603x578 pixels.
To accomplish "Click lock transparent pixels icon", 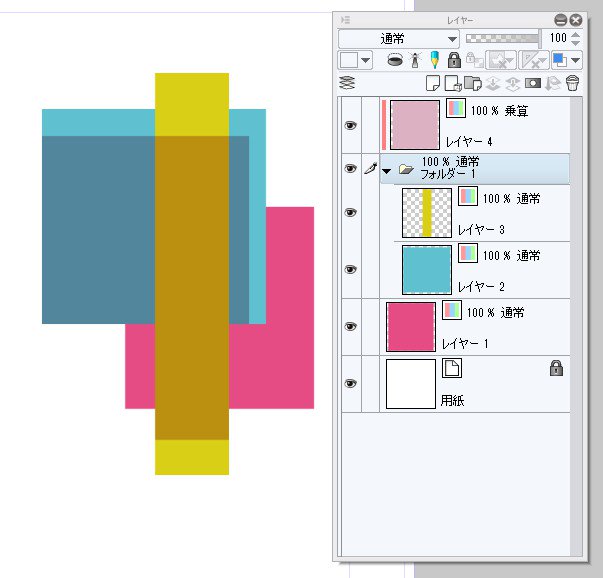I will click(475, 60).
